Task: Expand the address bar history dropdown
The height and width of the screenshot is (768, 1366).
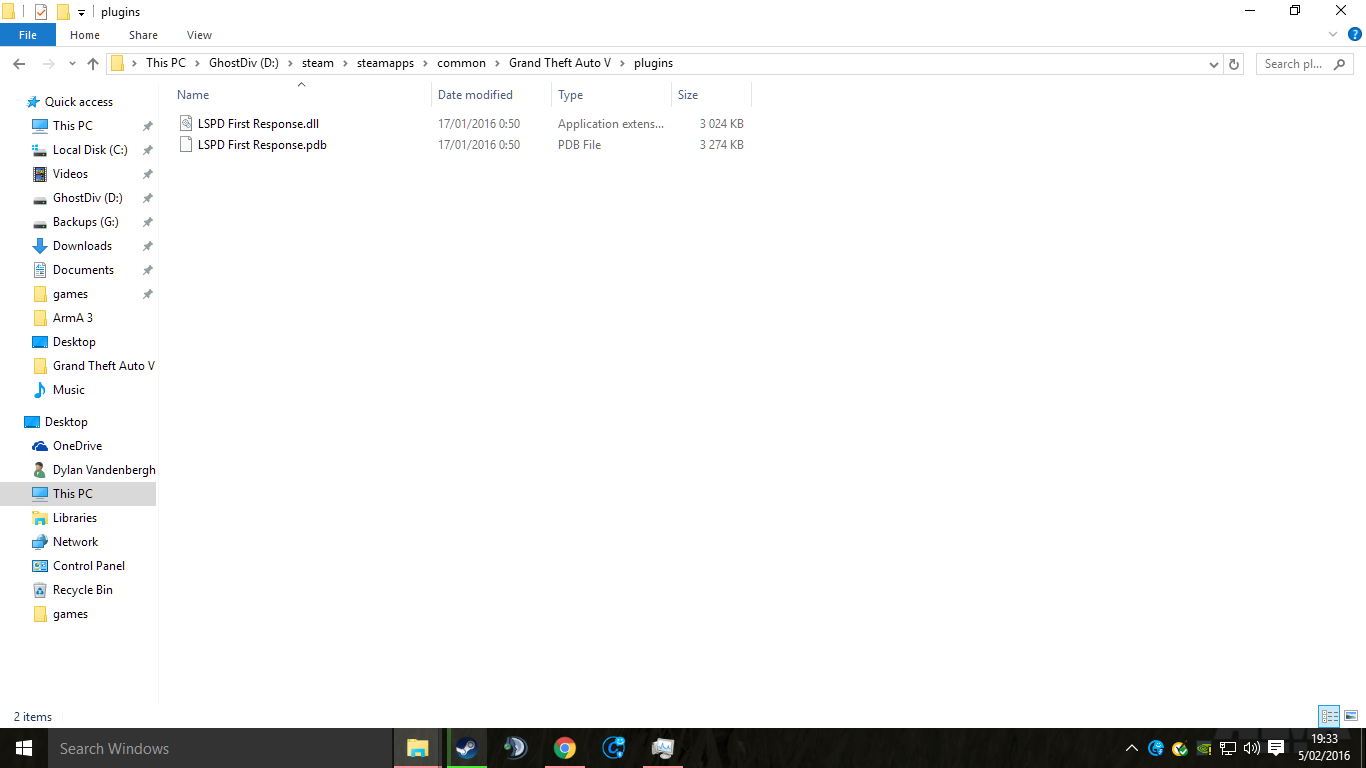Action: [x=1214, y=64]
